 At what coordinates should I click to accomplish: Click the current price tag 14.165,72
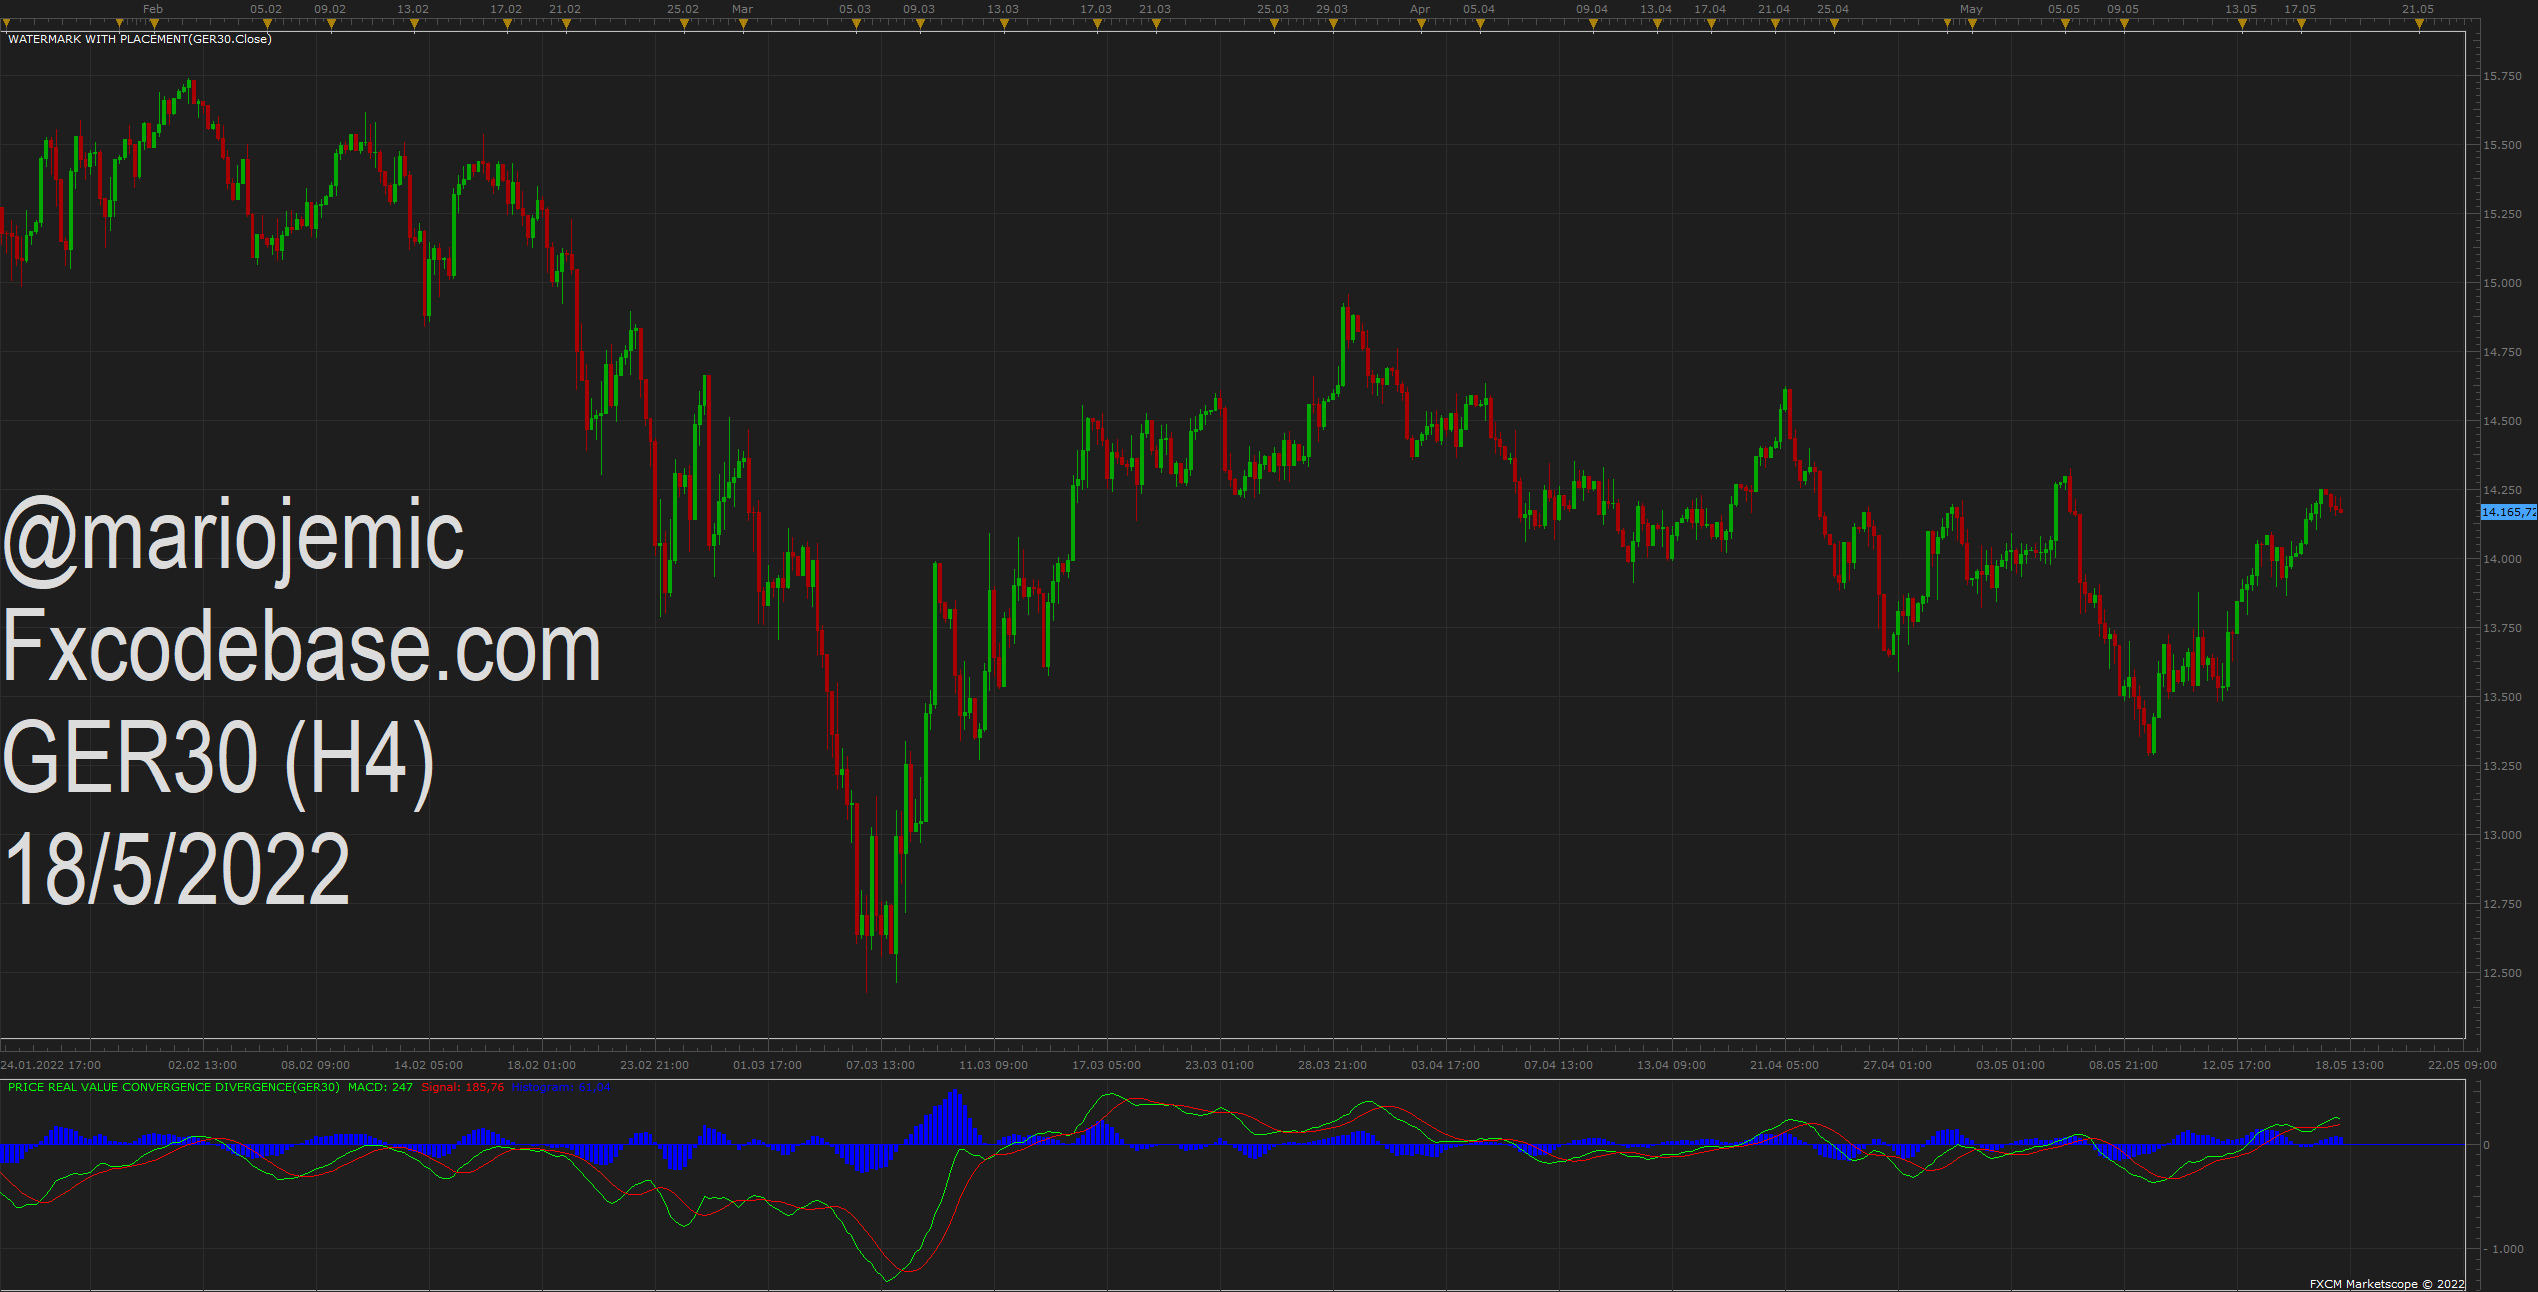point(2509,512)
